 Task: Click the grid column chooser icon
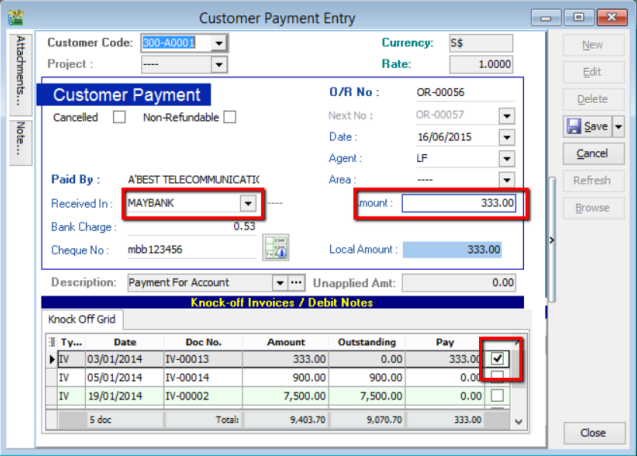coord(52,342)
